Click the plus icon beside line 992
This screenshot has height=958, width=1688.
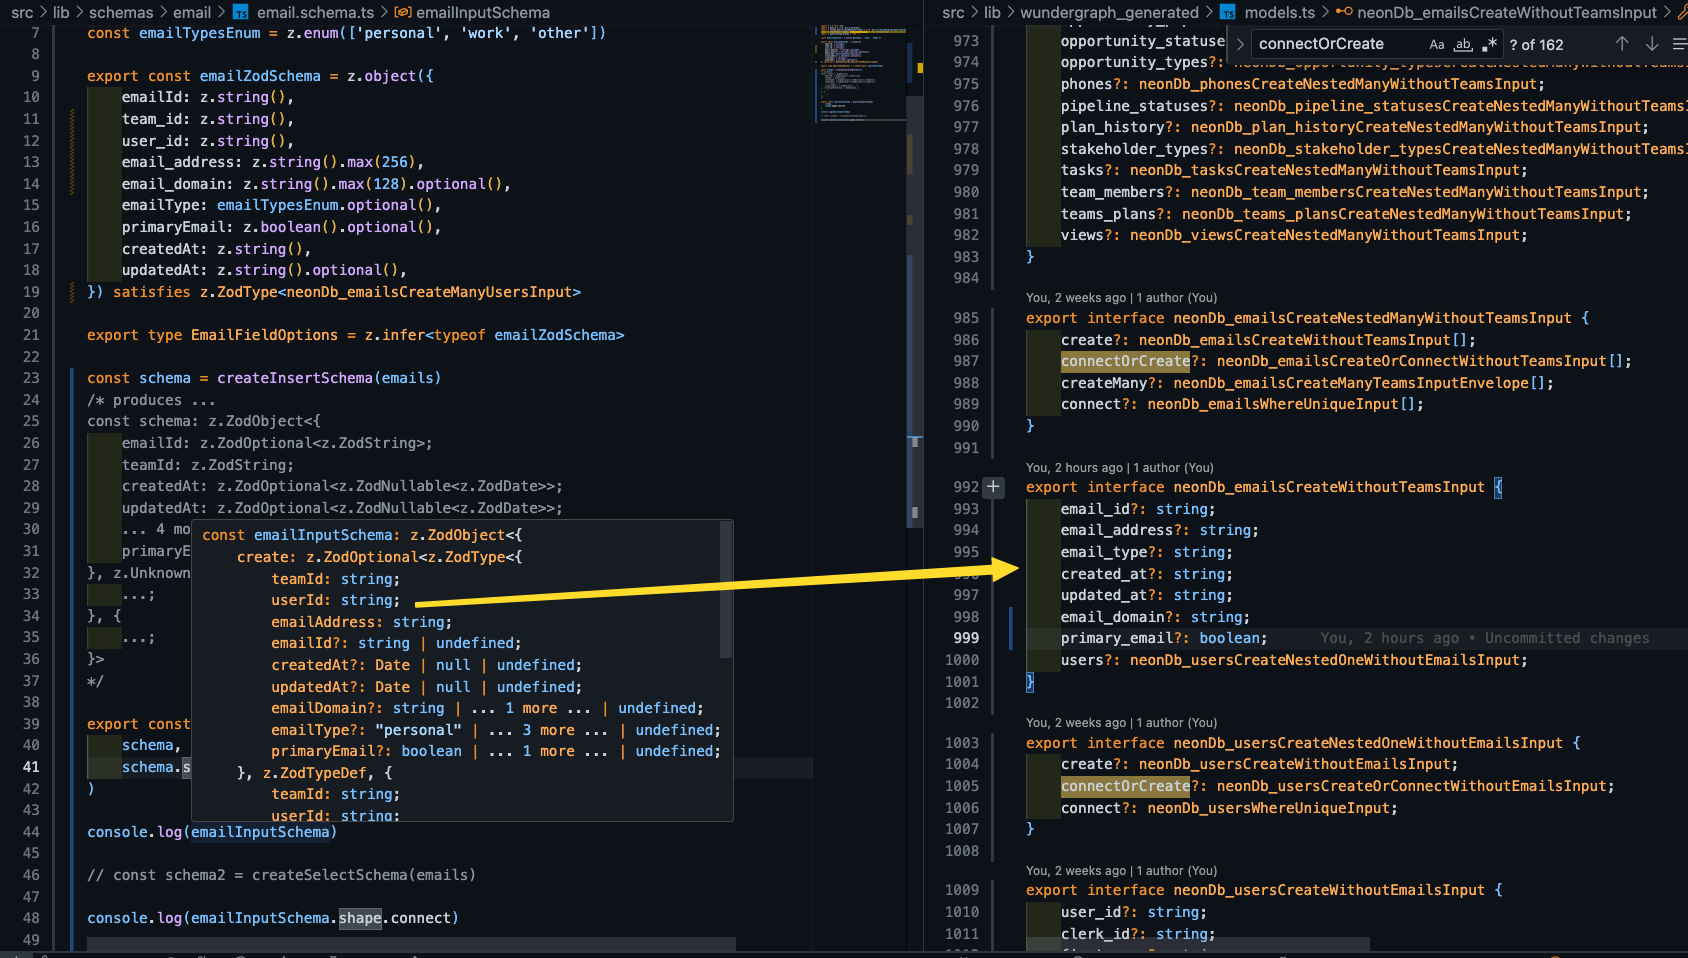[993, 487]
